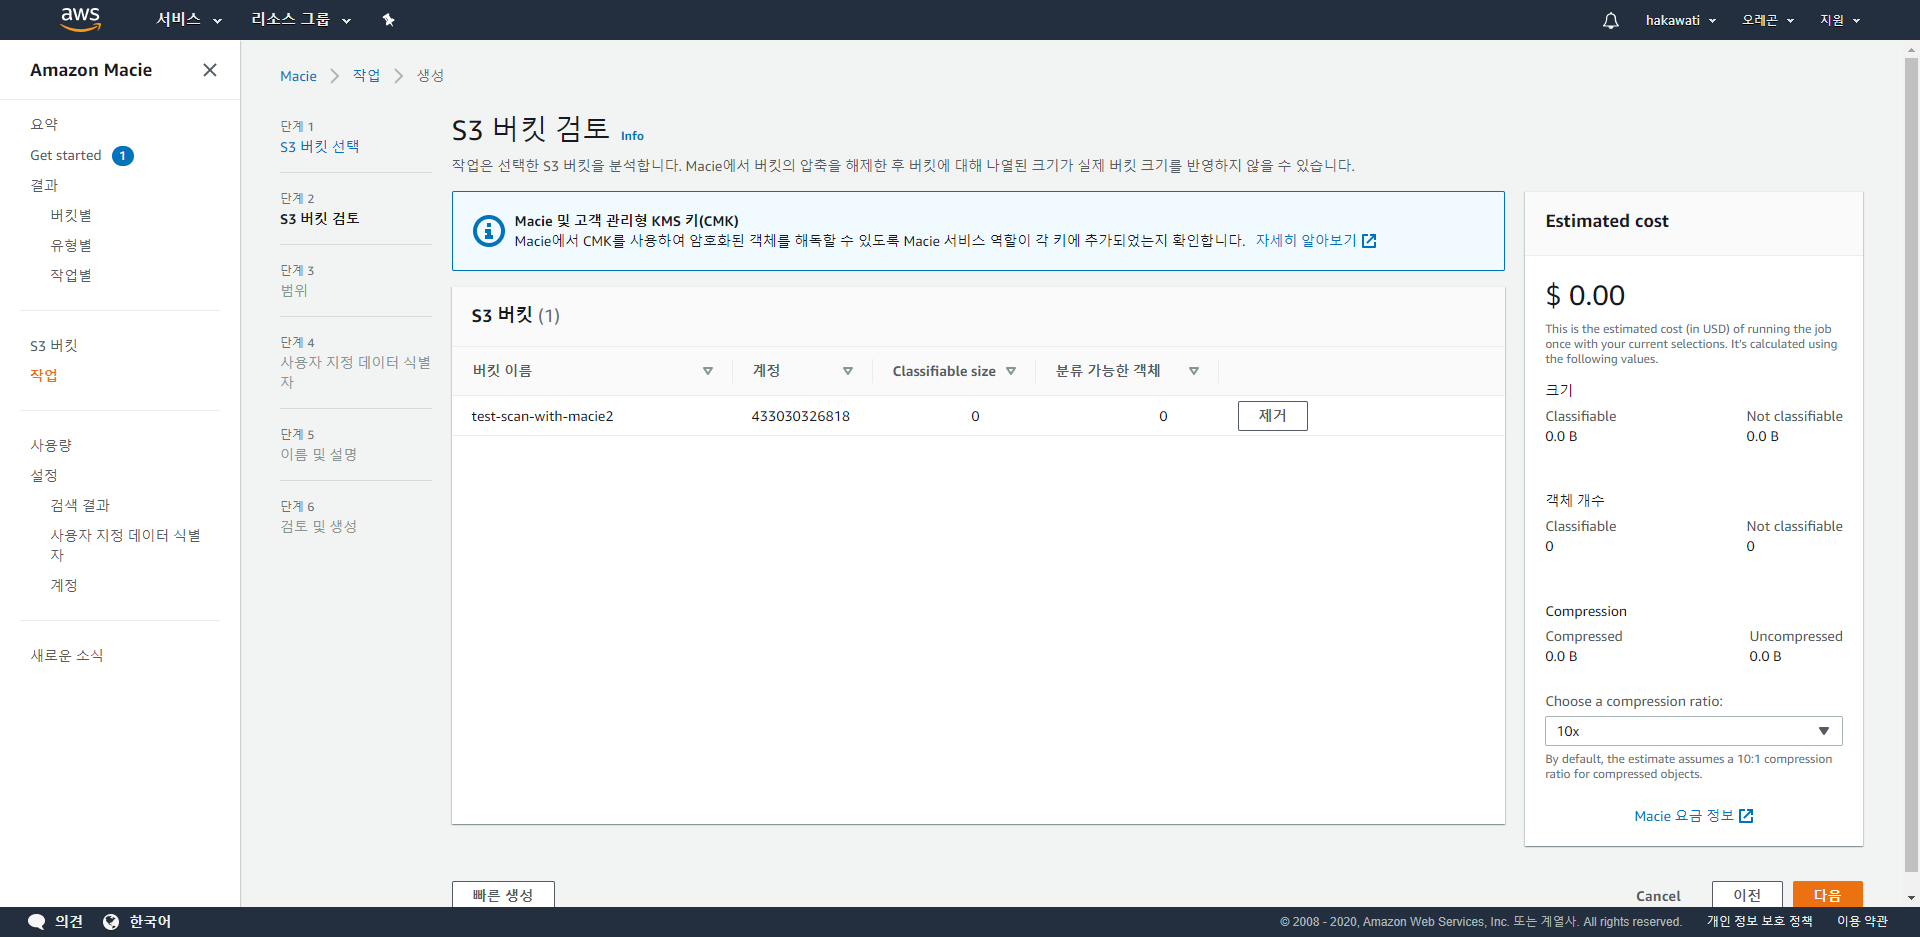Sort by 분류 가능한 객체 column arrow

[1194, 371]
